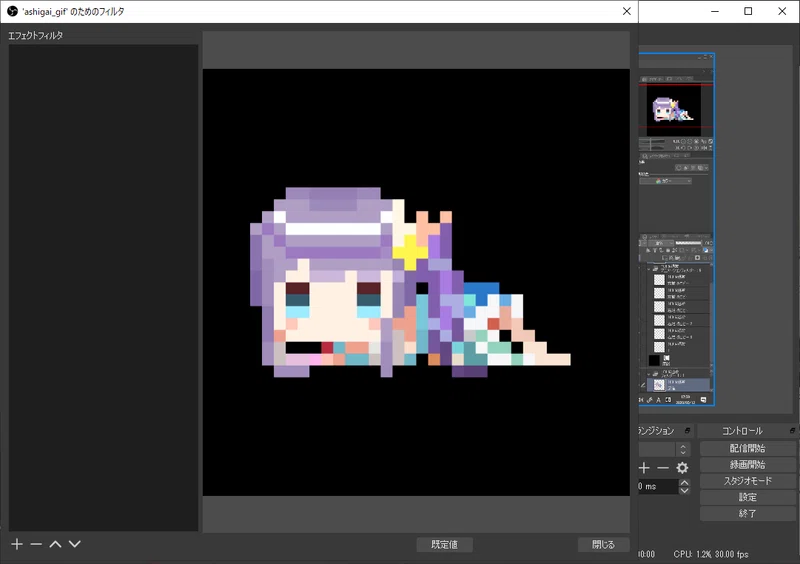Click the empty エフェクトフィルタ list box
800x564 pixels.
pos(103,288)
